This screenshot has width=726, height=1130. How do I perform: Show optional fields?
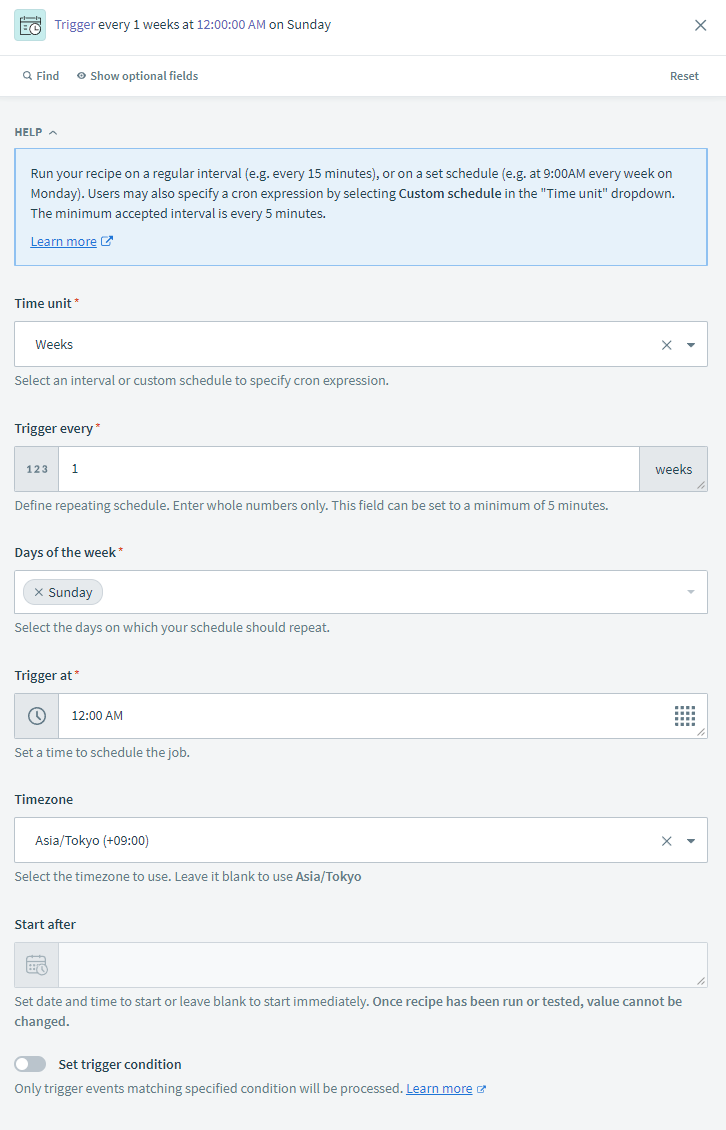pyautogui.click(x=137, y=76)
